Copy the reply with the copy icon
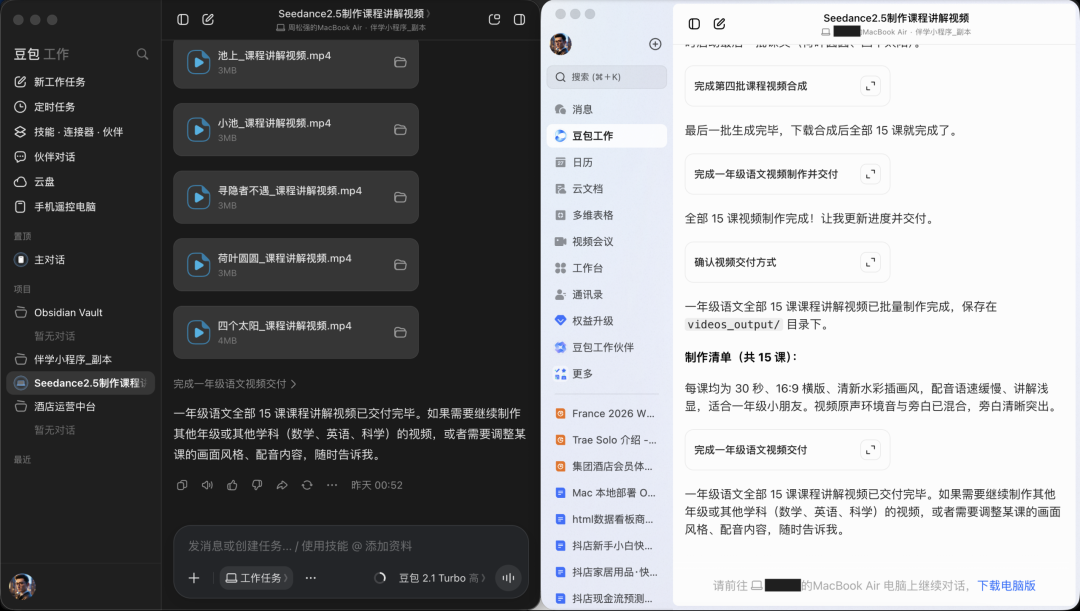The image size is (1080, 611). click(182, 485)
